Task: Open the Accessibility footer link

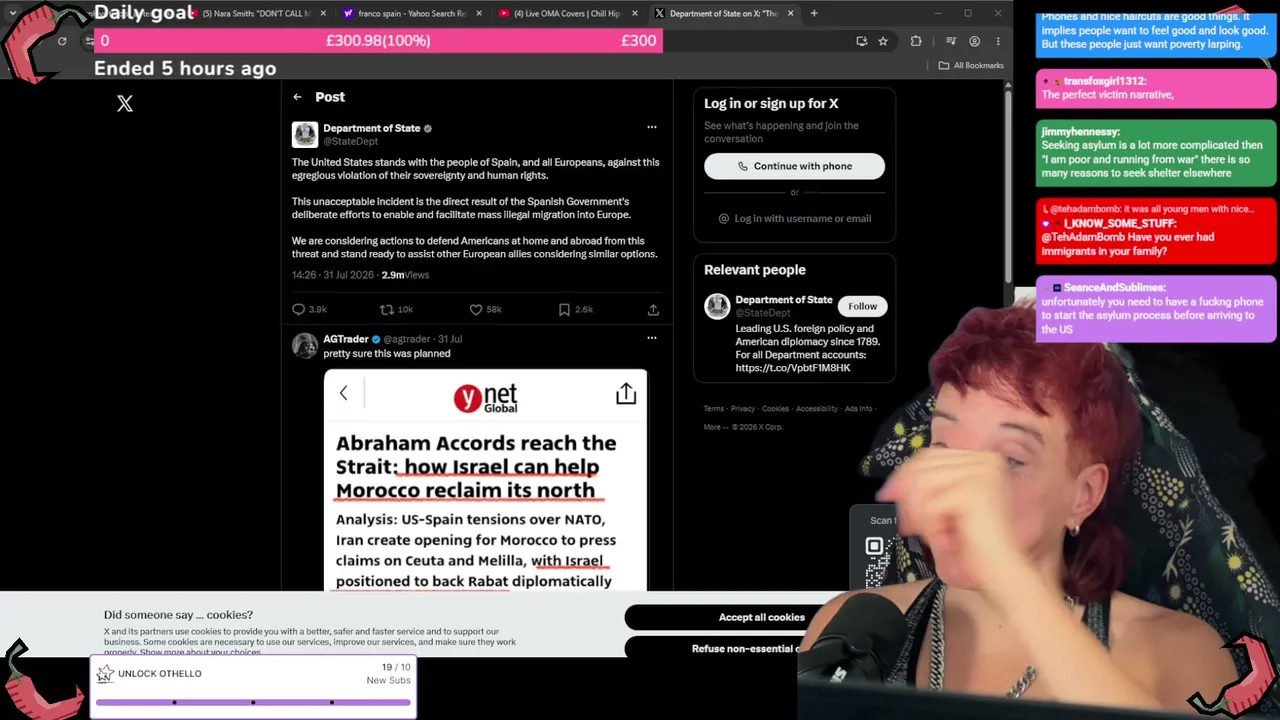Action: (x=817, y=409)
